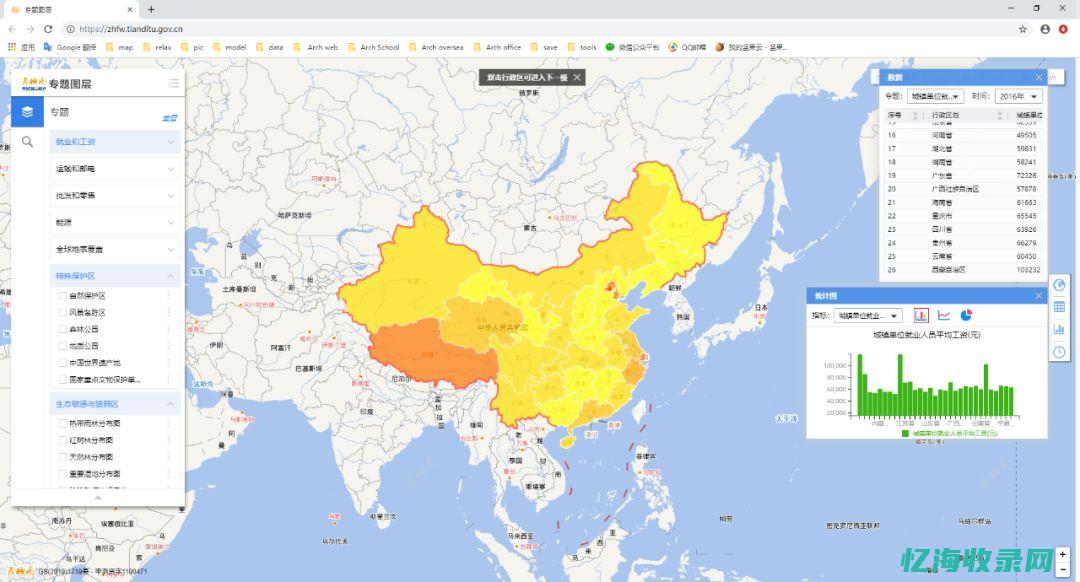Switch statistics panel to line chart view

[x=943, y=315]
